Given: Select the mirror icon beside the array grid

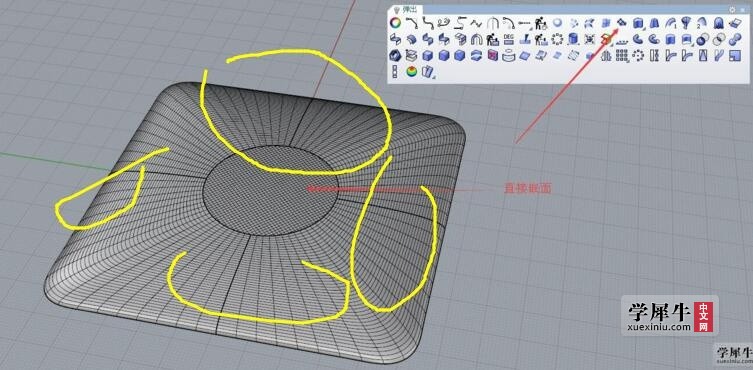Looking at the screenshot, I should pyautogui.click(x=606, y=55).
